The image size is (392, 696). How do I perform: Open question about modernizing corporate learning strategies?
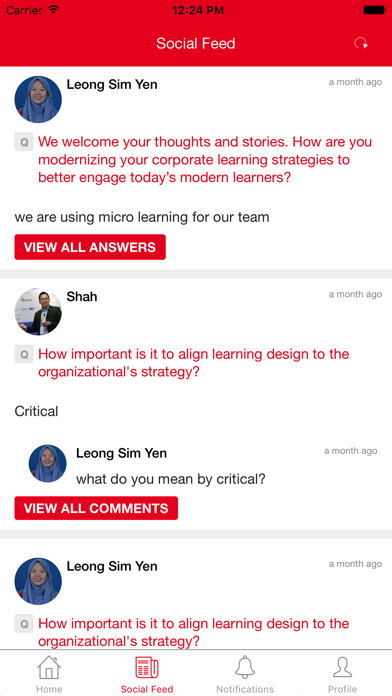[205, 160]
